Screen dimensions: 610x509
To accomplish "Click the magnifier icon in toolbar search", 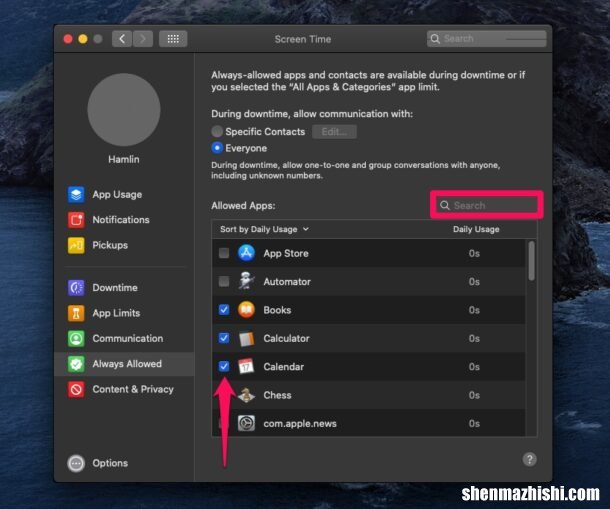I will click(435, 39).
